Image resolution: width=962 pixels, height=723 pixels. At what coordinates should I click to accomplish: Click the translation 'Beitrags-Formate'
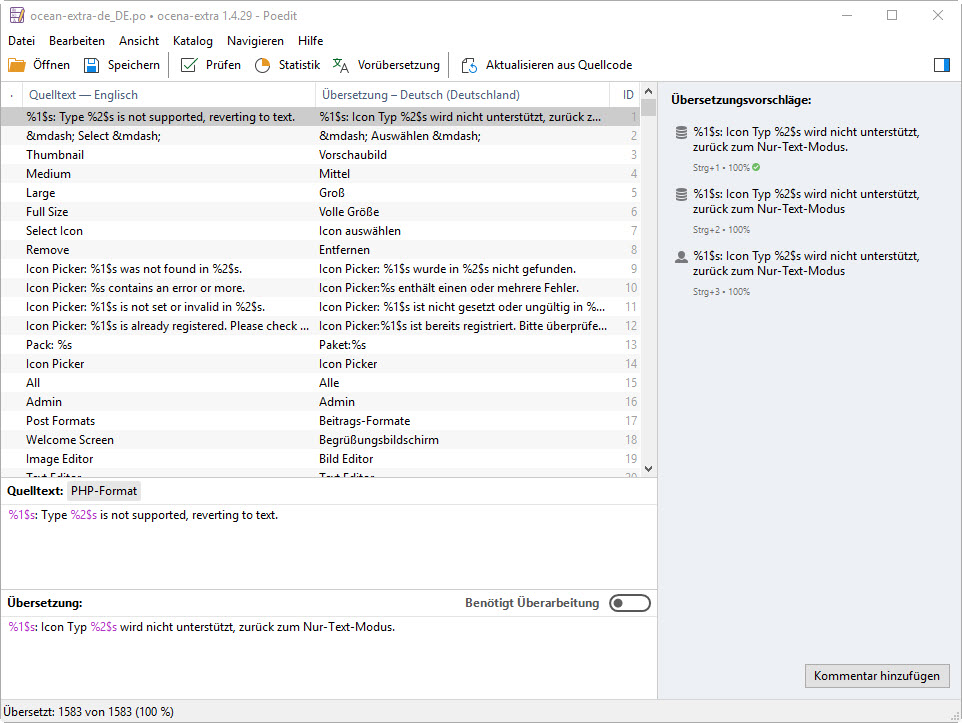pos(364,421)
